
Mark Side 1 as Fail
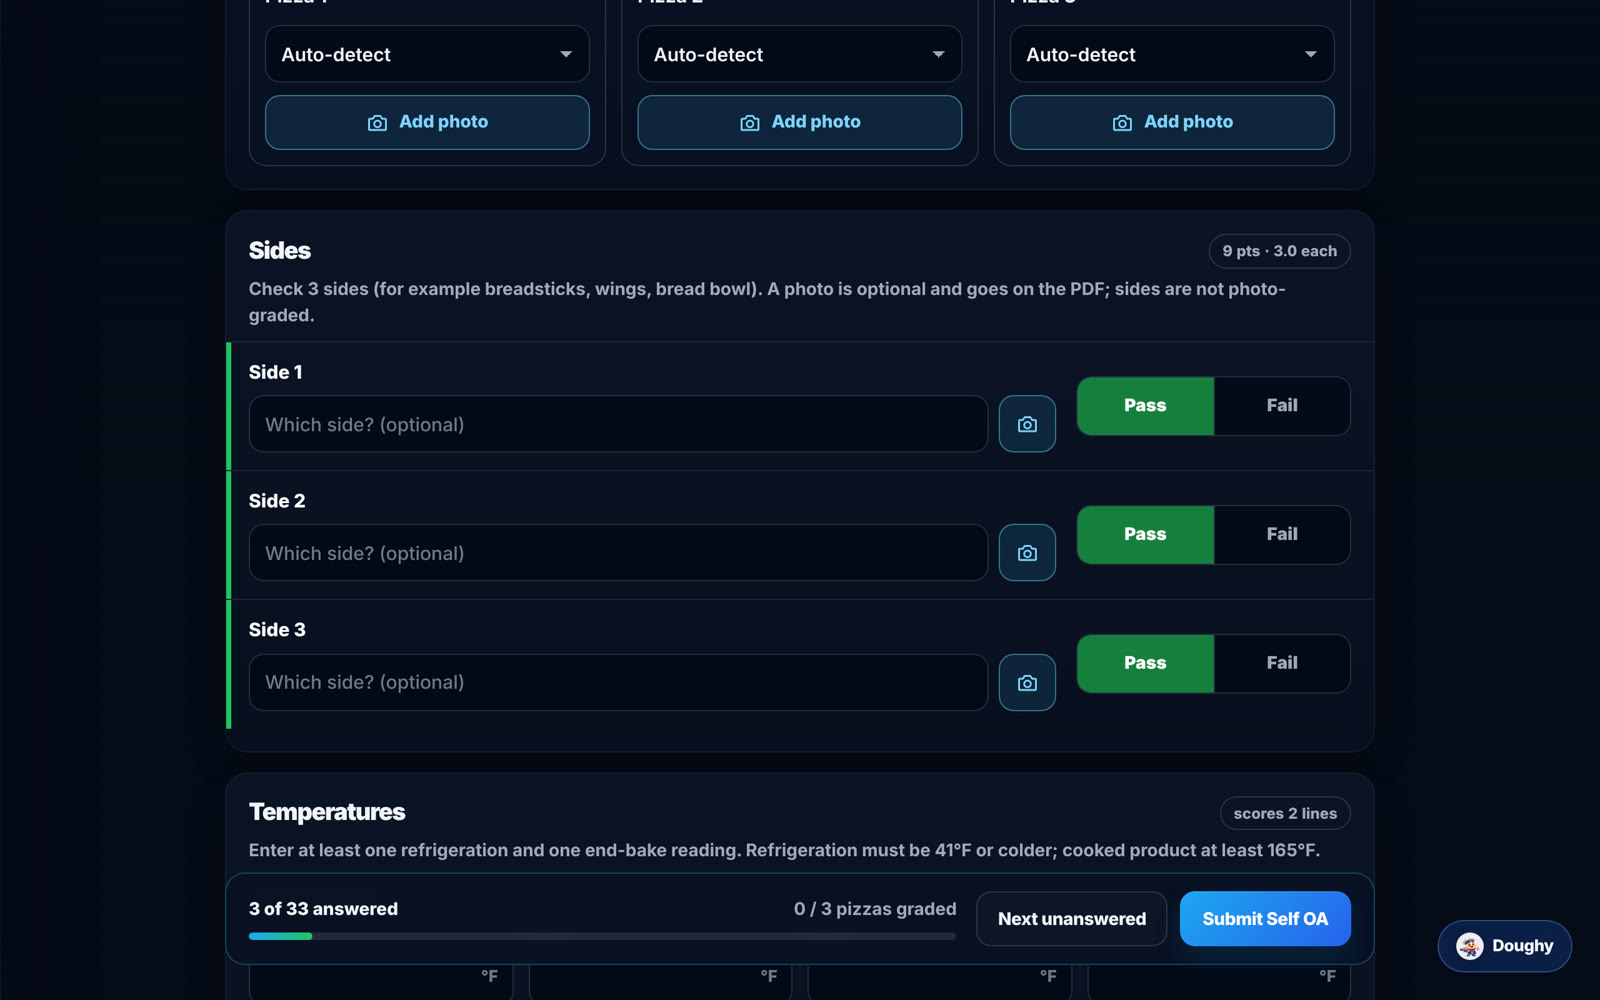click(1282, 406)
